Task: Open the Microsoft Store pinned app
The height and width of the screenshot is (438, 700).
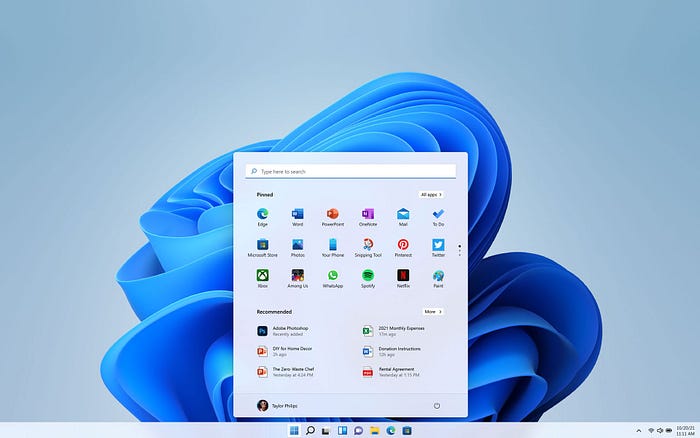Action: [262, 244]
